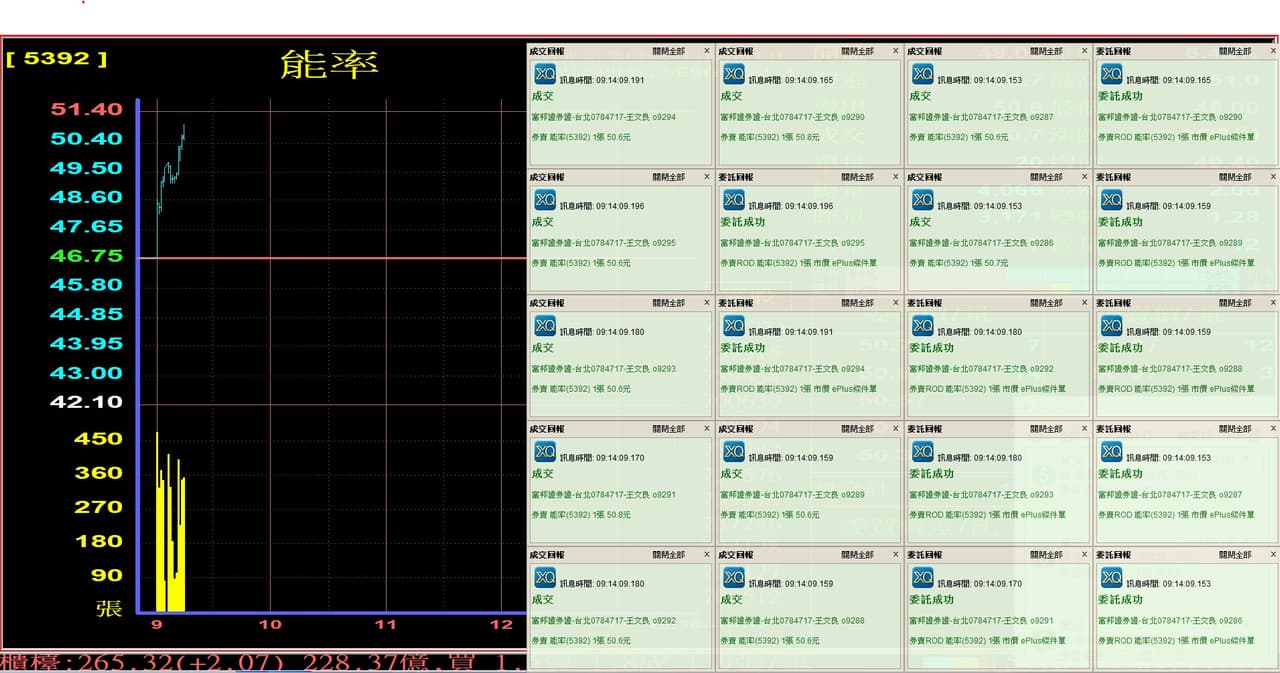This screenshot has height=673, width=1280.
Task: Click the 張 volume unit label
Action: pos(109,608)
